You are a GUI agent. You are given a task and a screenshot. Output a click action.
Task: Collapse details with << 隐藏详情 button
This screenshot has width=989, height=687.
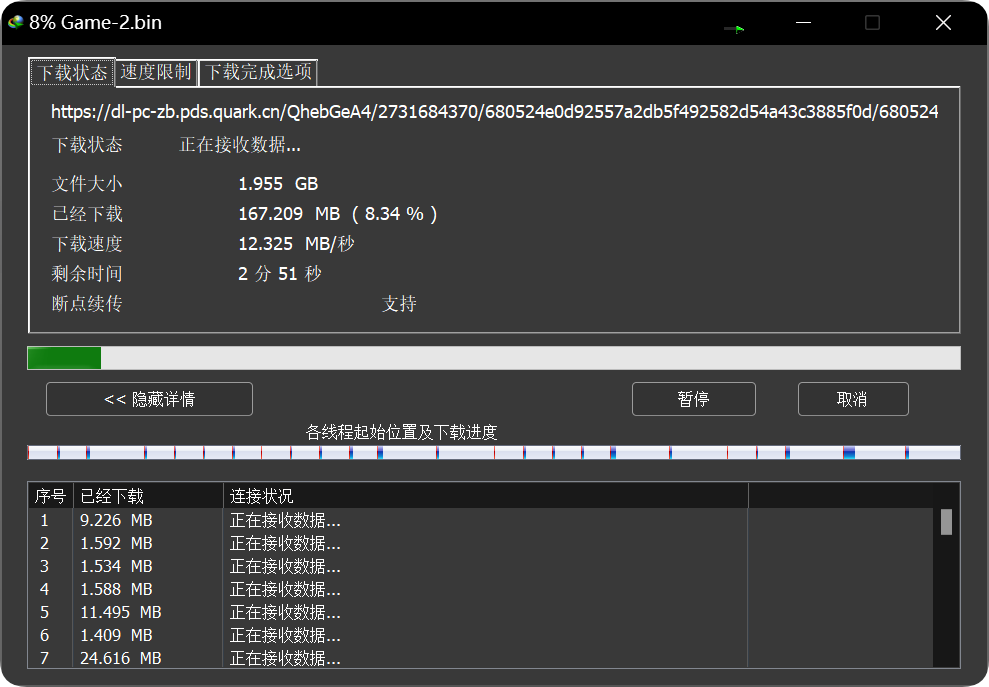(x=149, y=399)
